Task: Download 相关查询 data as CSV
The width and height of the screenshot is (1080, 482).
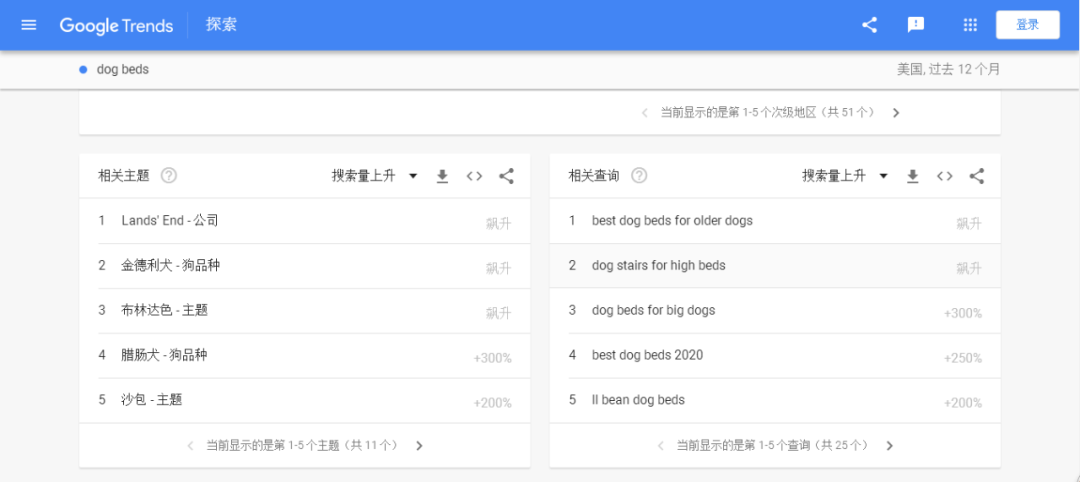Action: (x=913, y=177)
